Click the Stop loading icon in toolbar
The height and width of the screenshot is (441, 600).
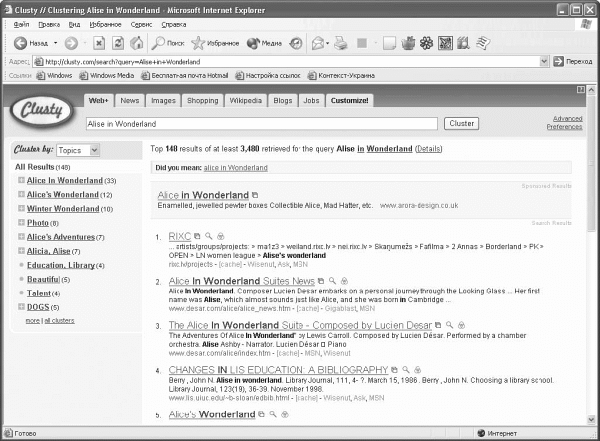coord(99,43)
